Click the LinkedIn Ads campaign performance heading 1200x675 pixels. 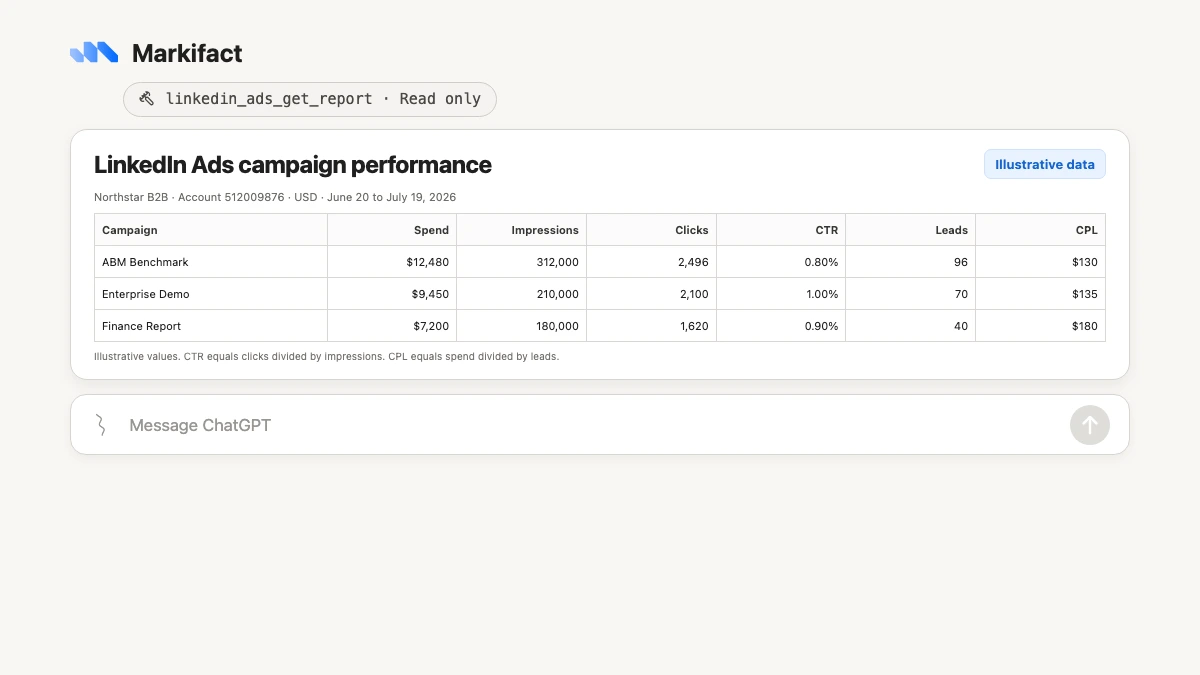pyautogui.click(x=293, y=165)
